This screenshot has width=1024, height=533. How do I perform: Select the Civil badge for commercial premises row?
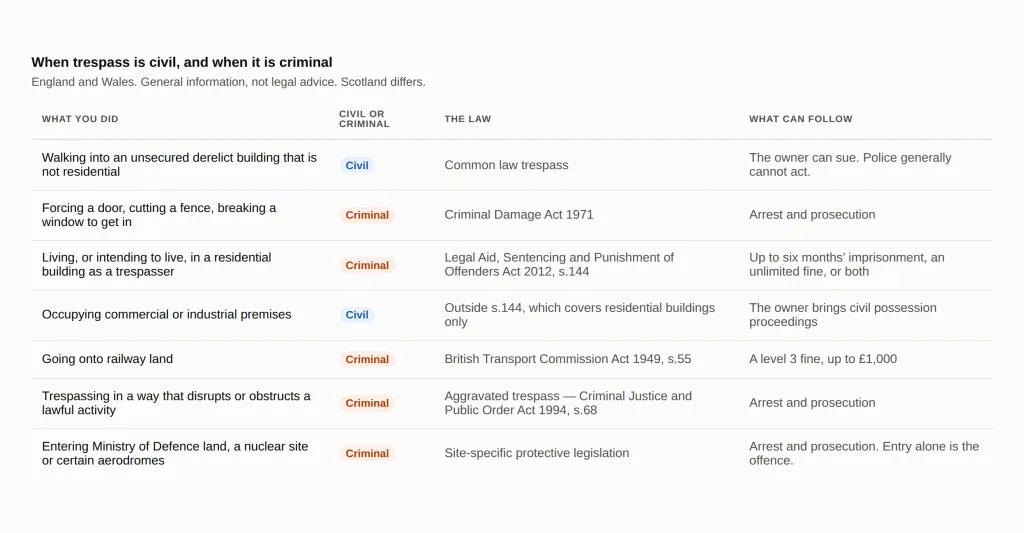coord(357,315)
